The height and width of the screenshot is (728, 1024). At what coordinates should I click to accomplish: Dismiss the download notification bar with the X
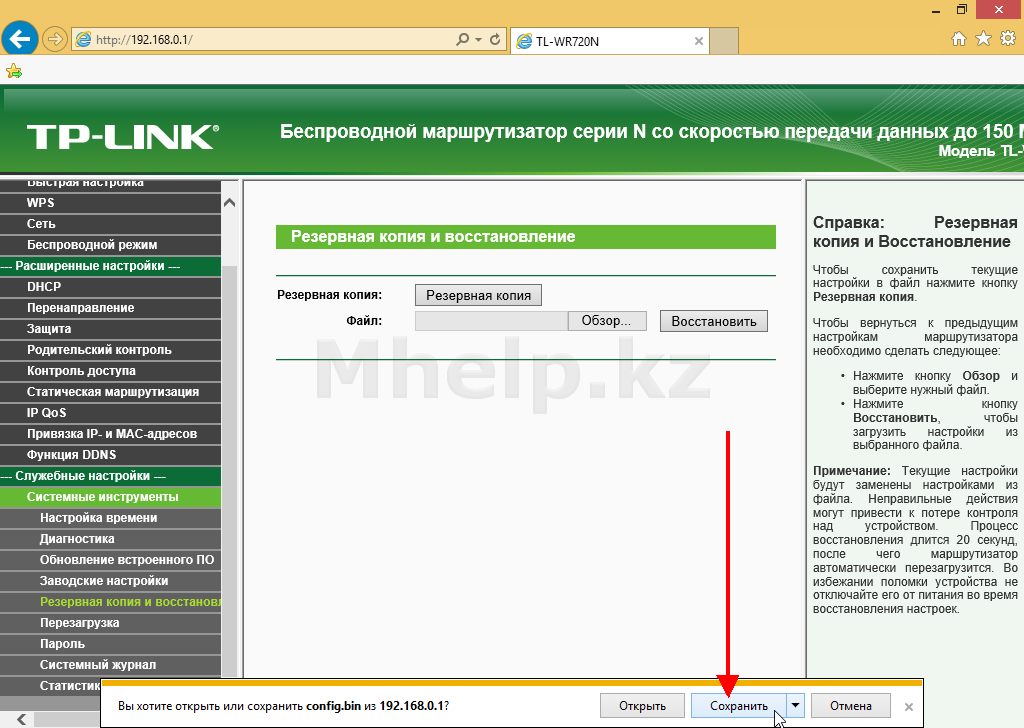[908, 706]
